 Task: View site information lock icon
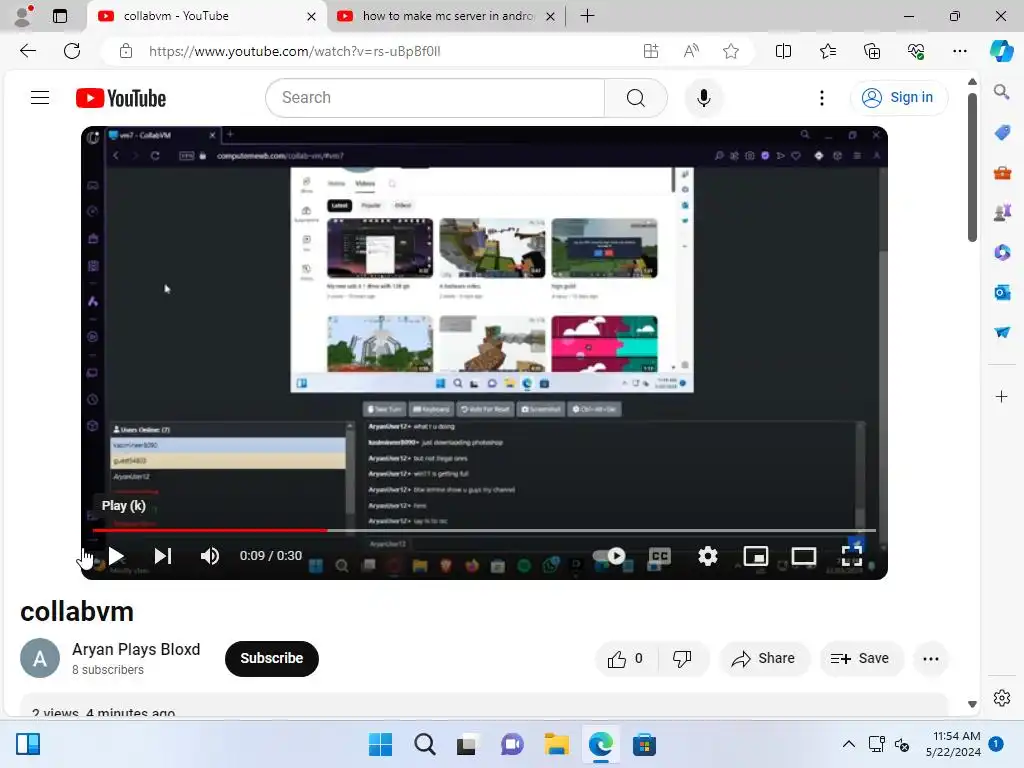tap(126, 51)
